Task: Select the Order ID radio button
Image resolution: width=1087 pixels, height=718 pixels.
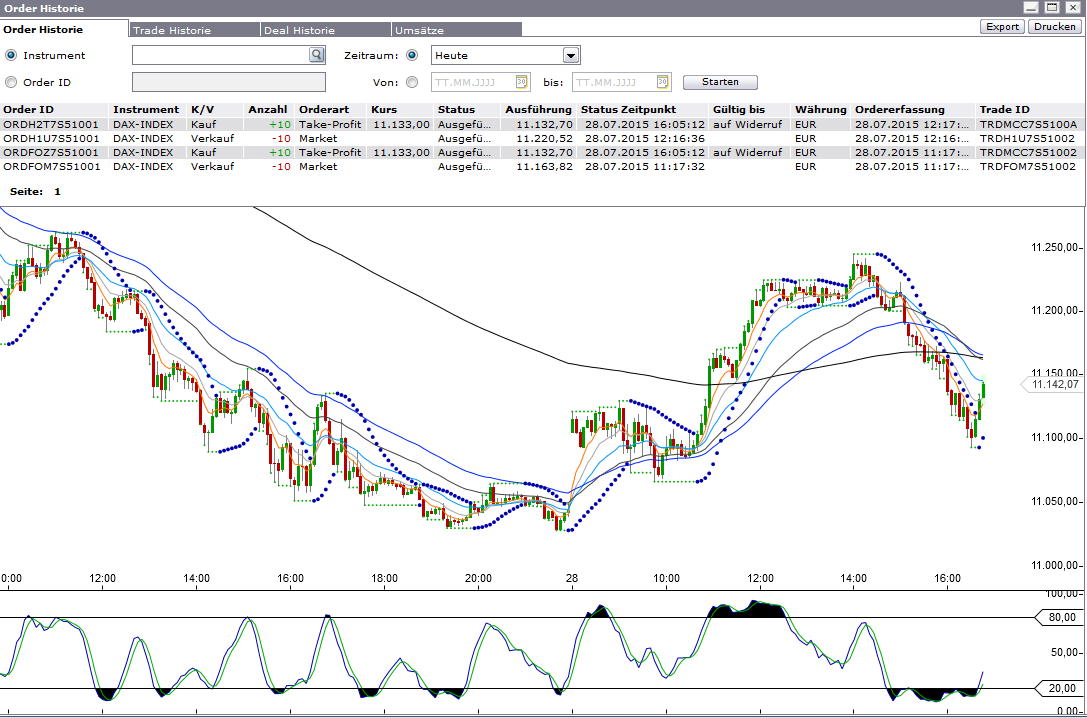Action: coord(12,83)
